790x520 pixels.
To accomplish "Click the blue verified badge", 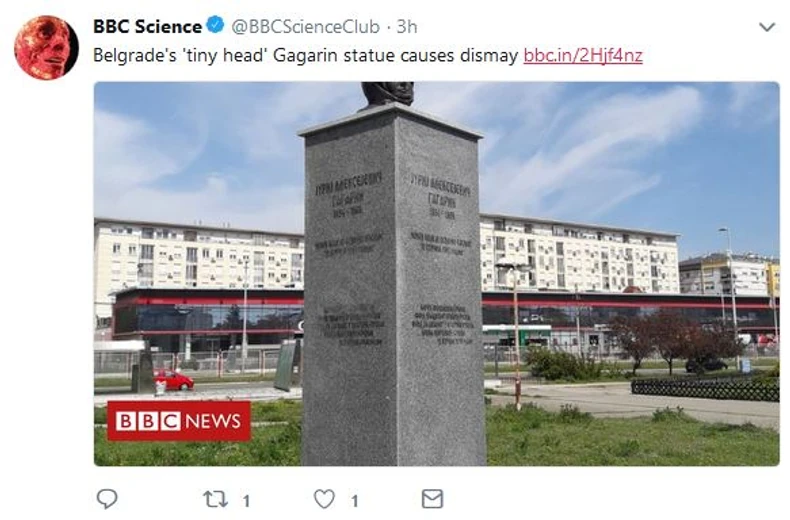I will point(218,27).
